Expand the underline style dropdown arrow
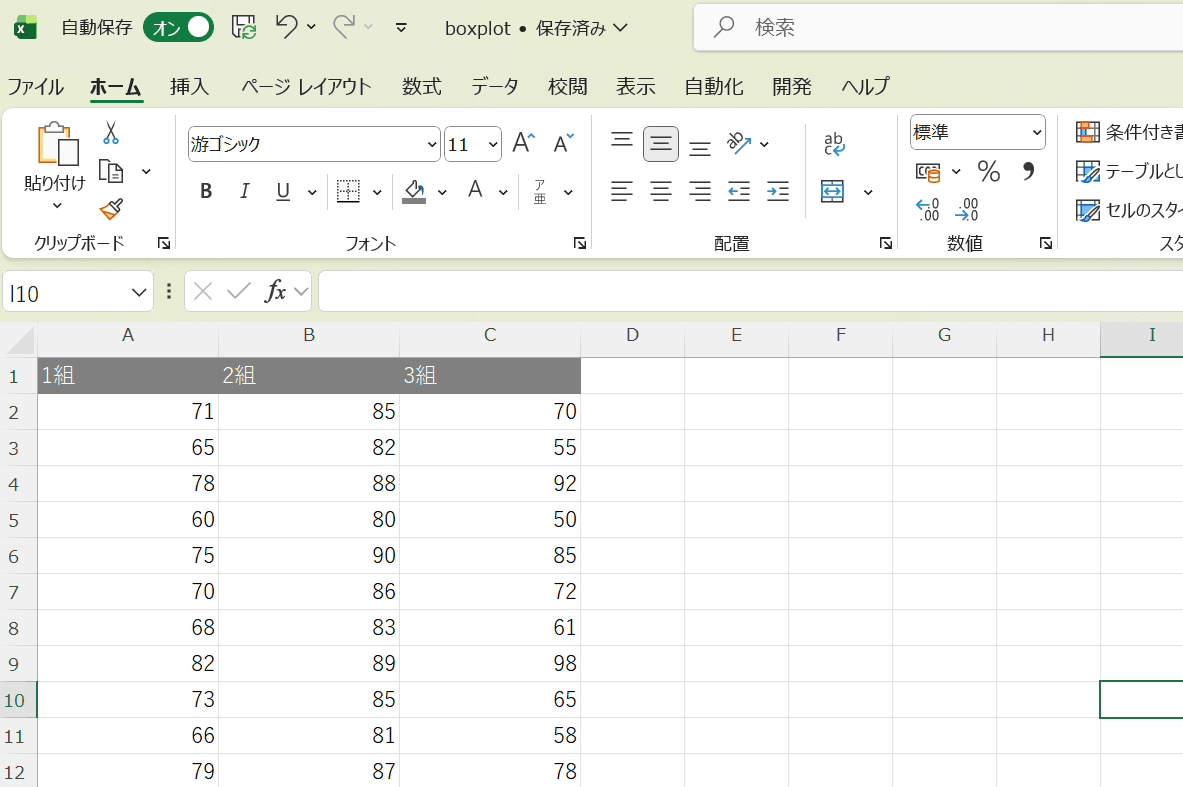 (x=310, y=191)
